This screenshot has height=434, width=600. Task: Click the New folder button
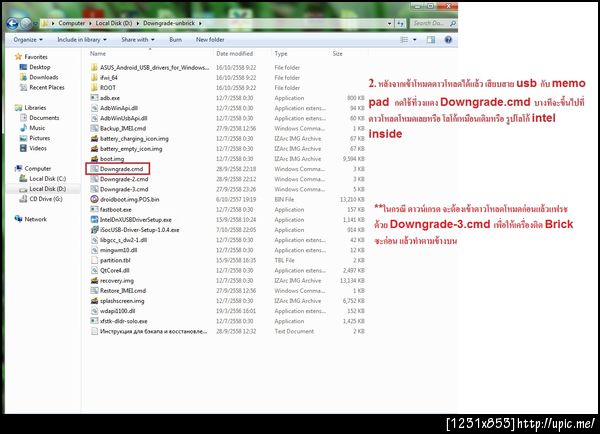click(210, 39)
